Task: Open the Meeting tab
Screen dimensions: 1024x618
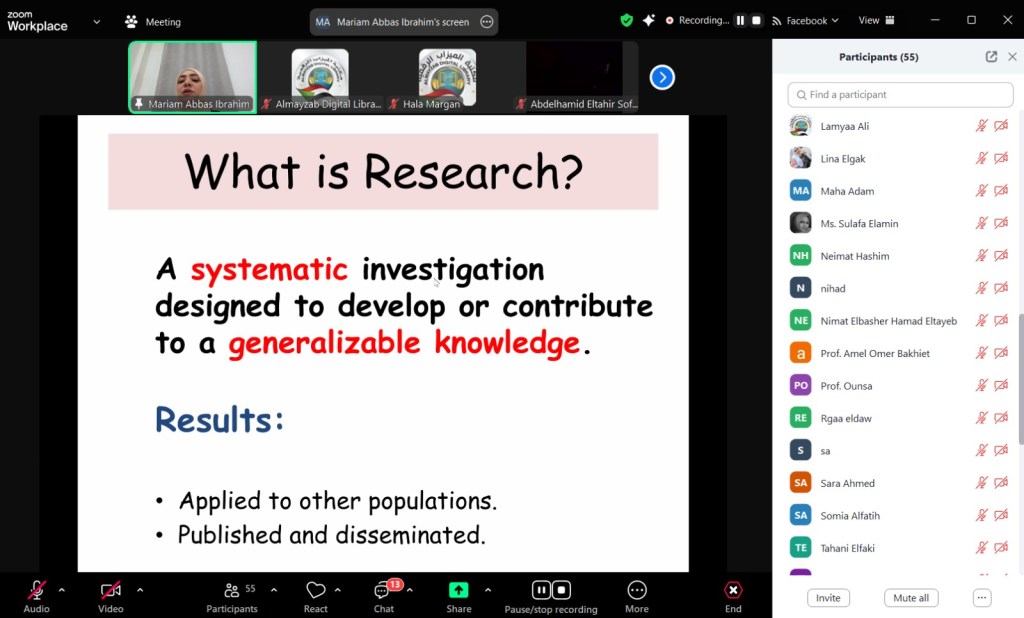Action: [153, 21]
